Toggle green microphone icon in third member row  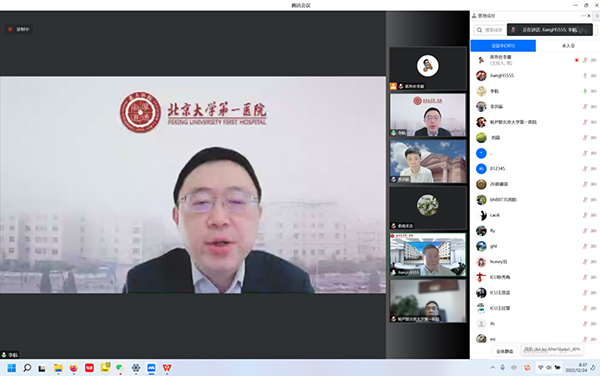click(585, 91)
